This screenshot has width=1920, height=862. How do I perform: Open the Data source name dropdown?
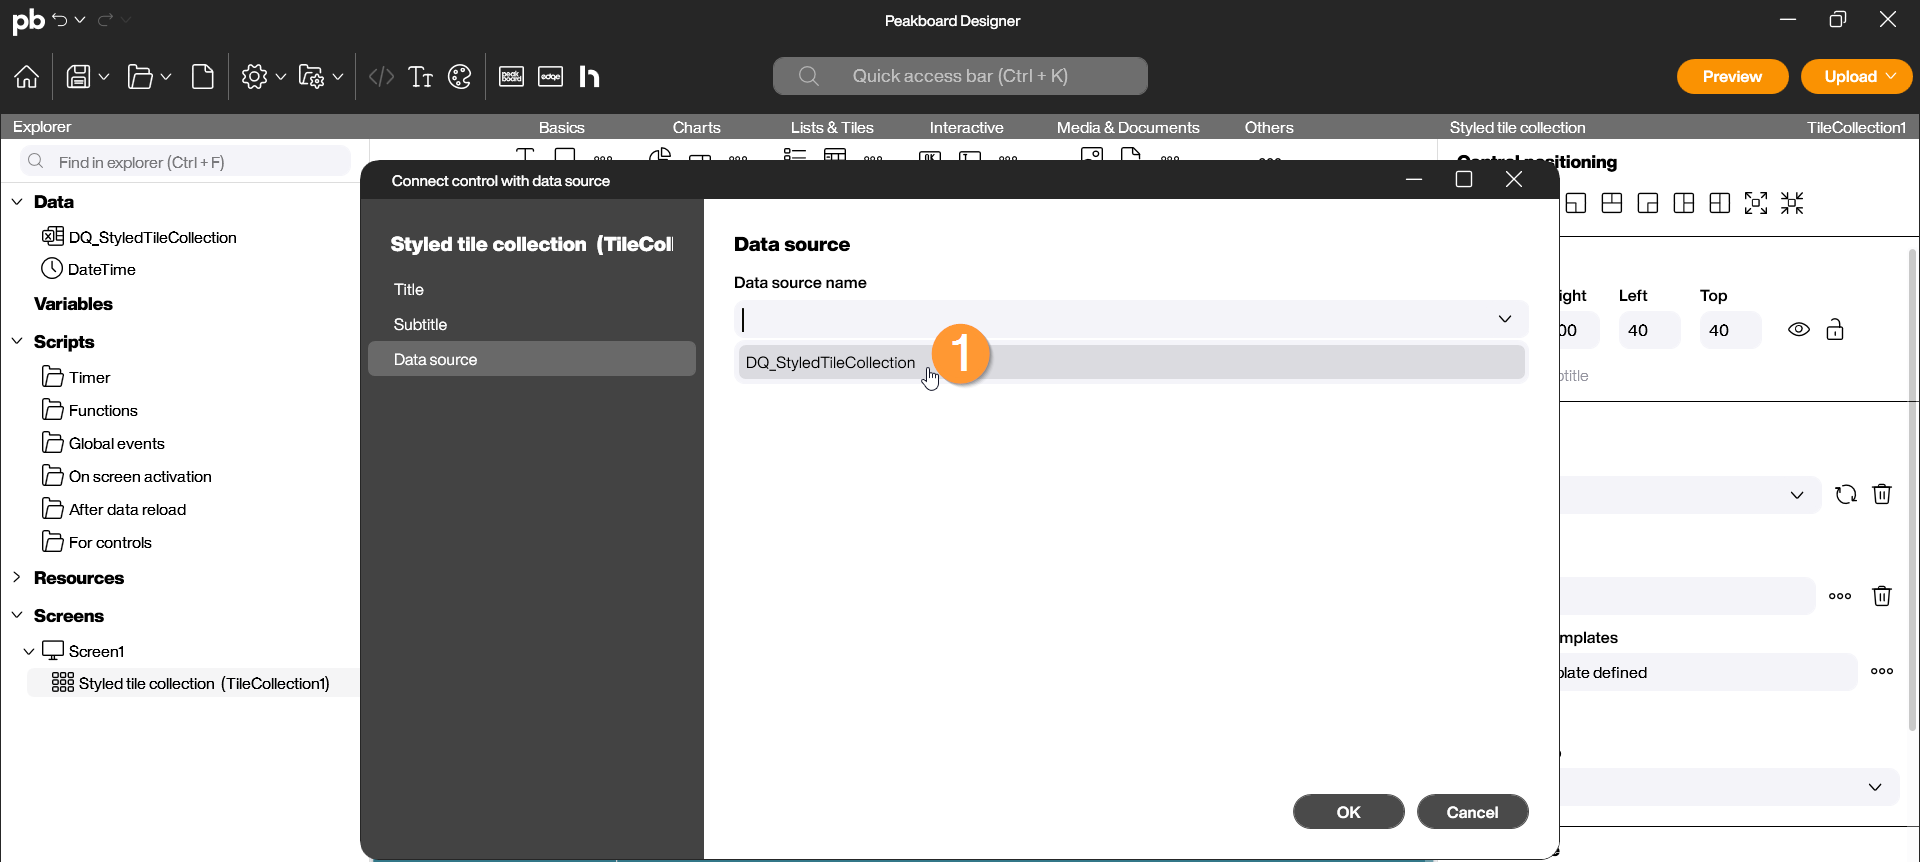[x=1504, y=319]
